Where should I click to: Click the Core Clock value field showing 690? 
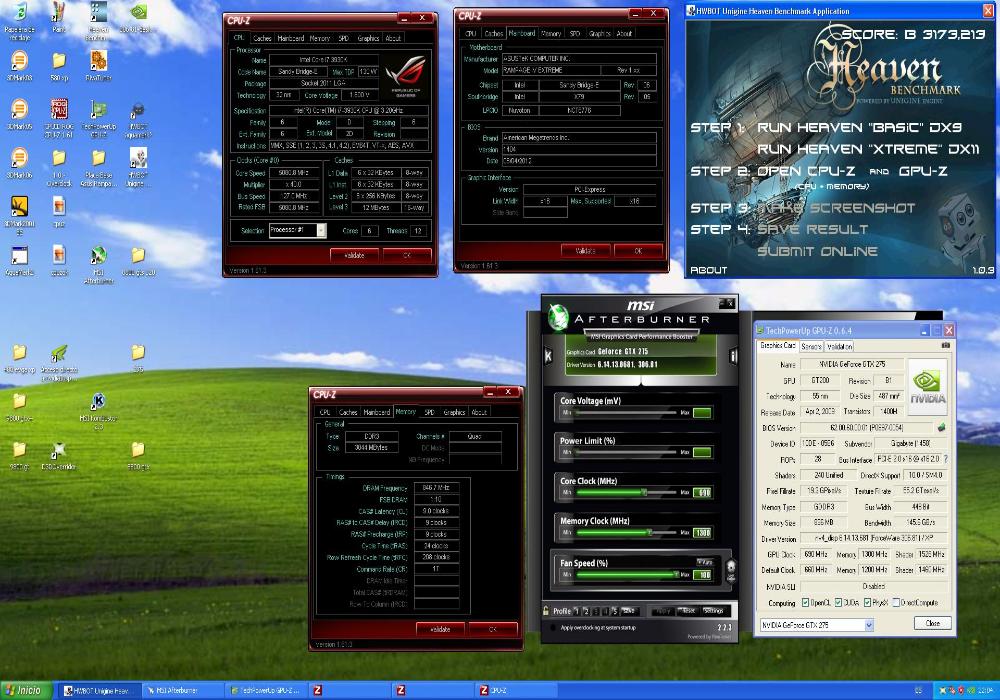tap(702, 492)
